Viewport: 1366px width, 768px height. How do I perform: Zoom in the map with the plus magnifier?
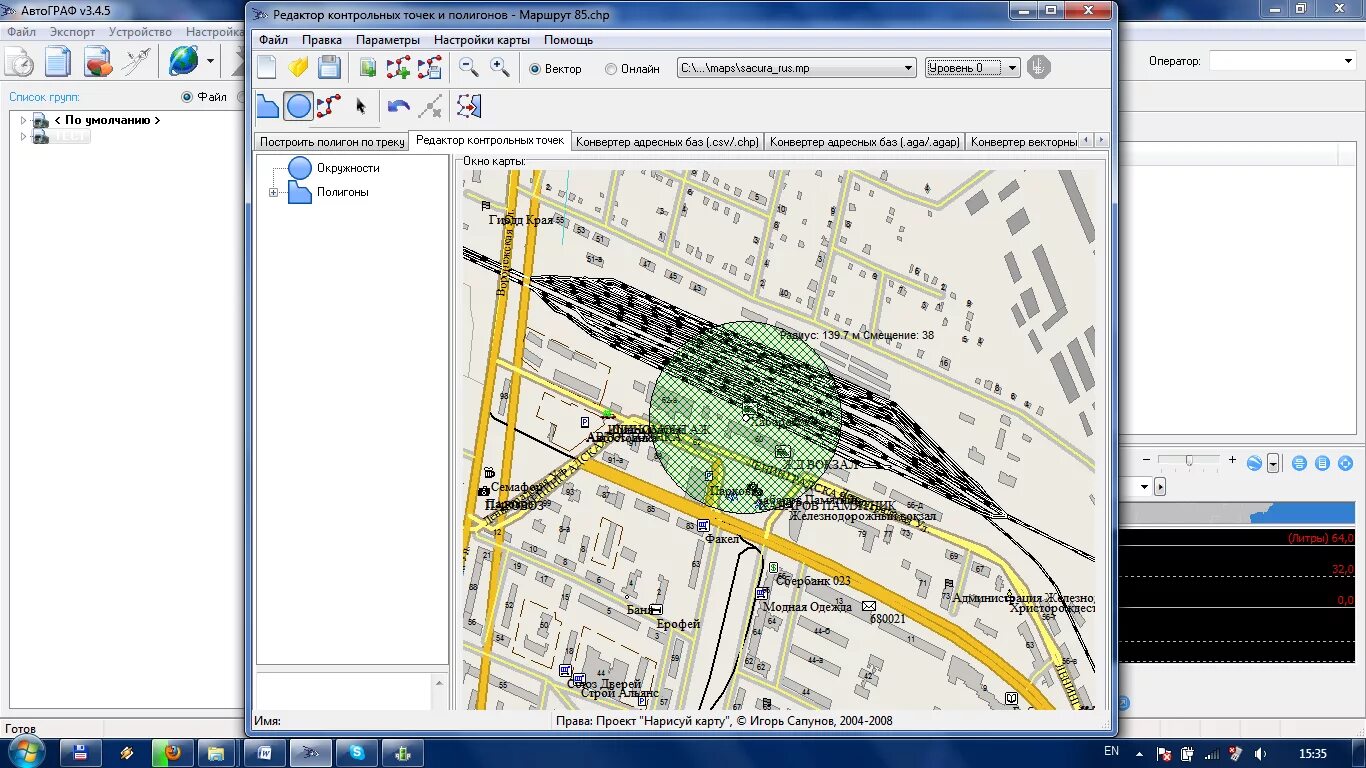[x=499, y=68]
